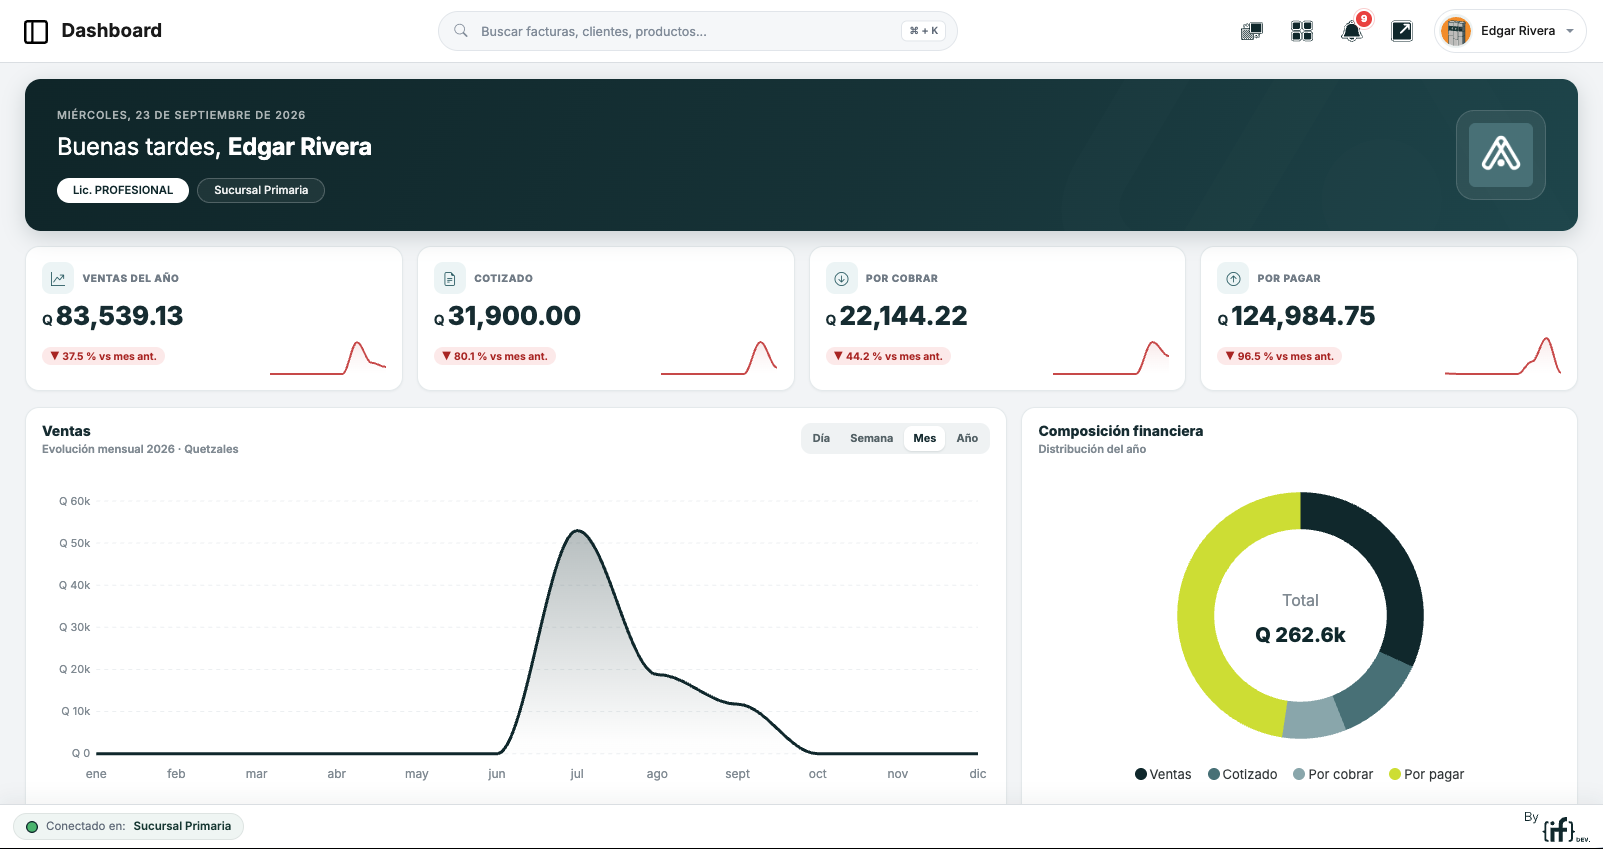Click the expand arrow icon in header
The width and height of the screenshot is (1603, 849).
[1402, 32]
